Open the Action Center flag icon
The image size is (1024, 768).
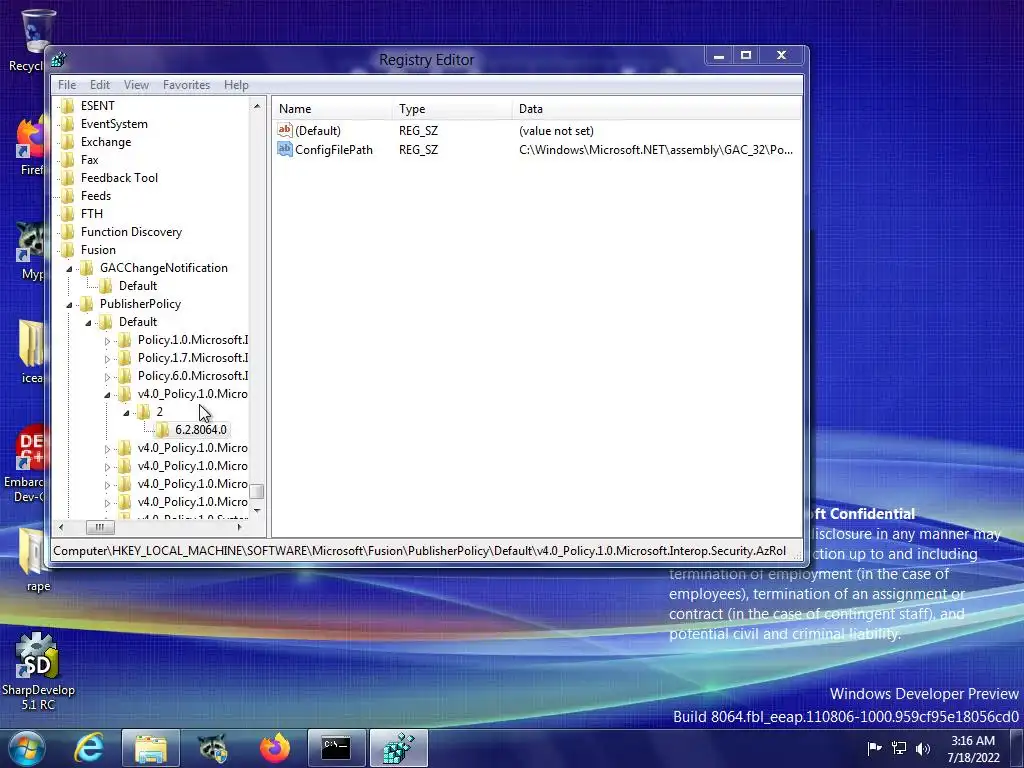874,748
